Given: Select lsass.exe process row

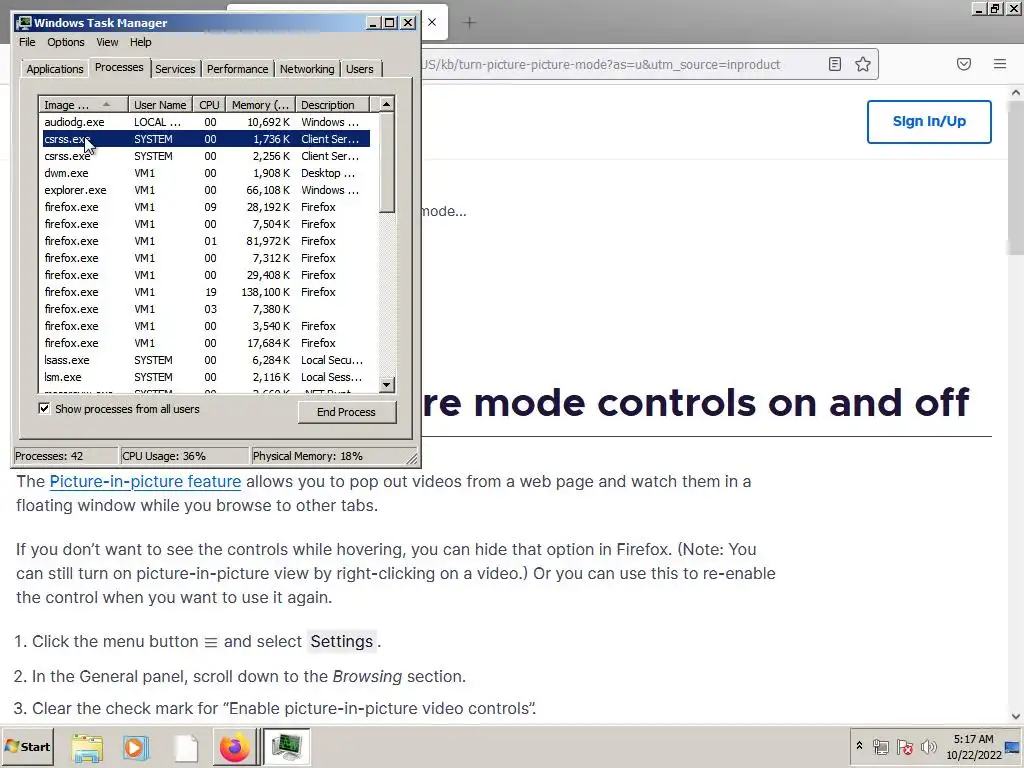Looking at the screenshot, I should (x=206, y=360).
